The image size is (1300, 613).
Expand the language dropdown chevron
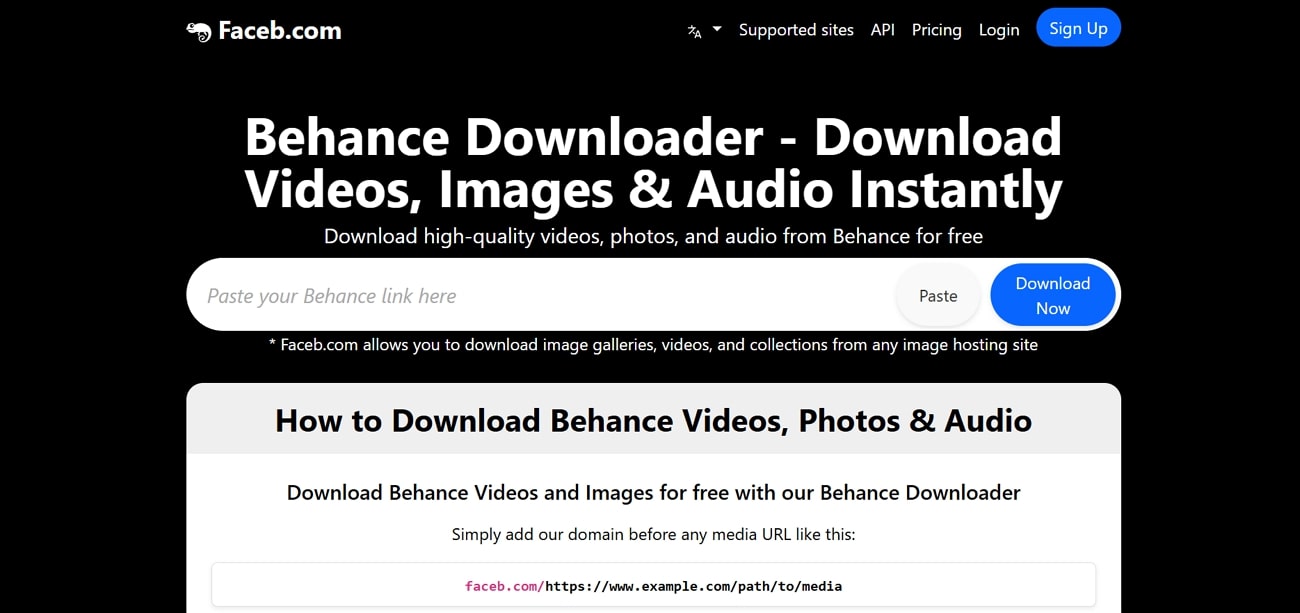pos(716,31)
